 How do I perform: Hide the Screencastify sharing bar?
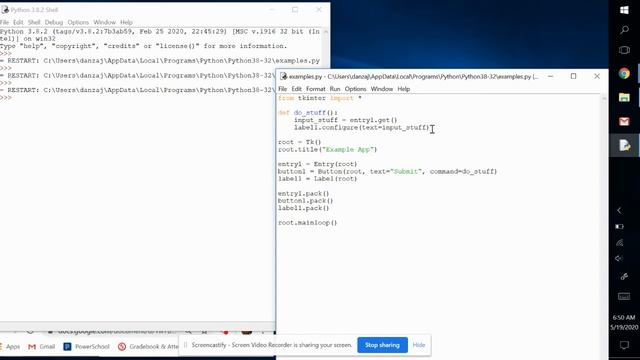(x=419, y=345)
